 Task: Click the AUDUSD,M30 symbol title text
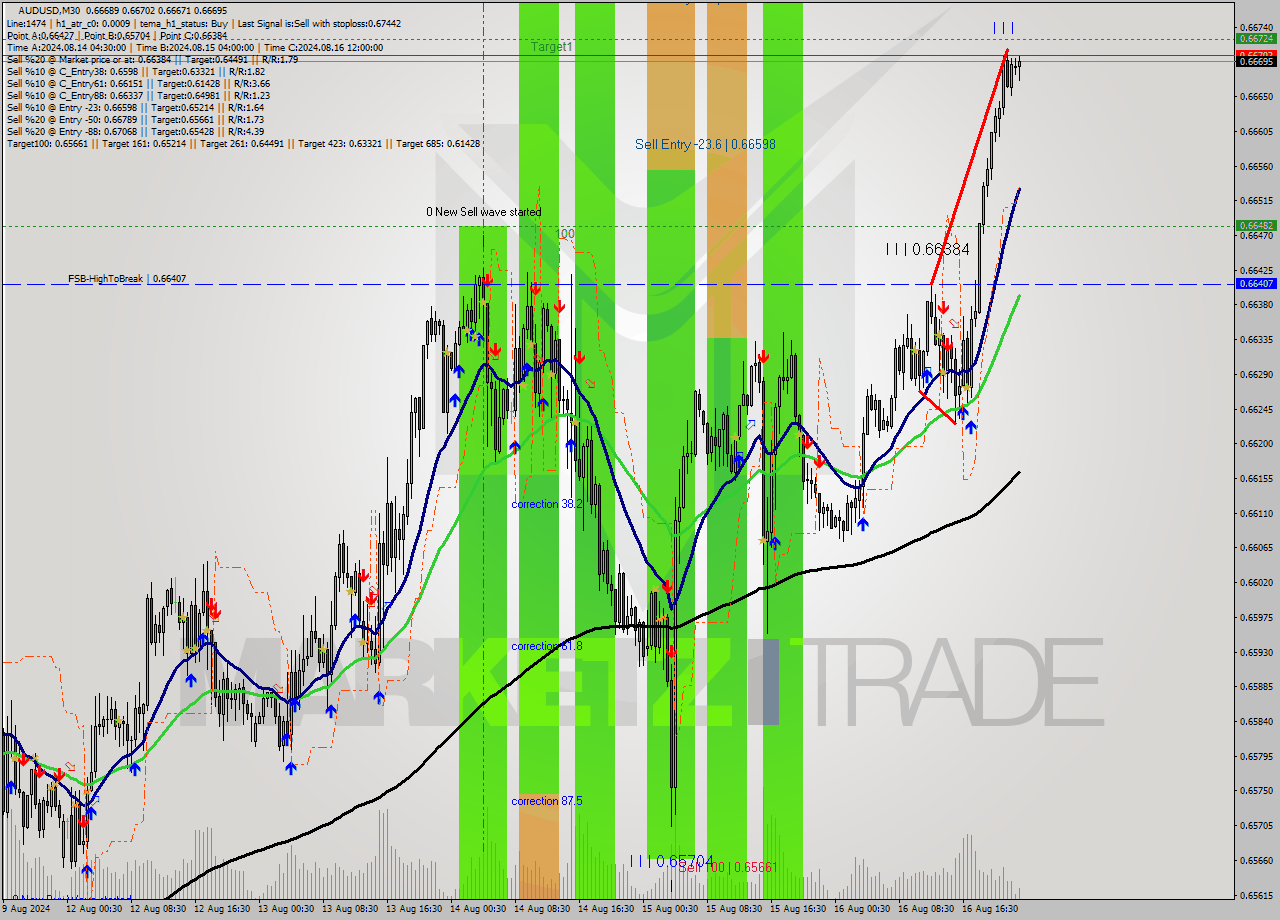point(49,10)
